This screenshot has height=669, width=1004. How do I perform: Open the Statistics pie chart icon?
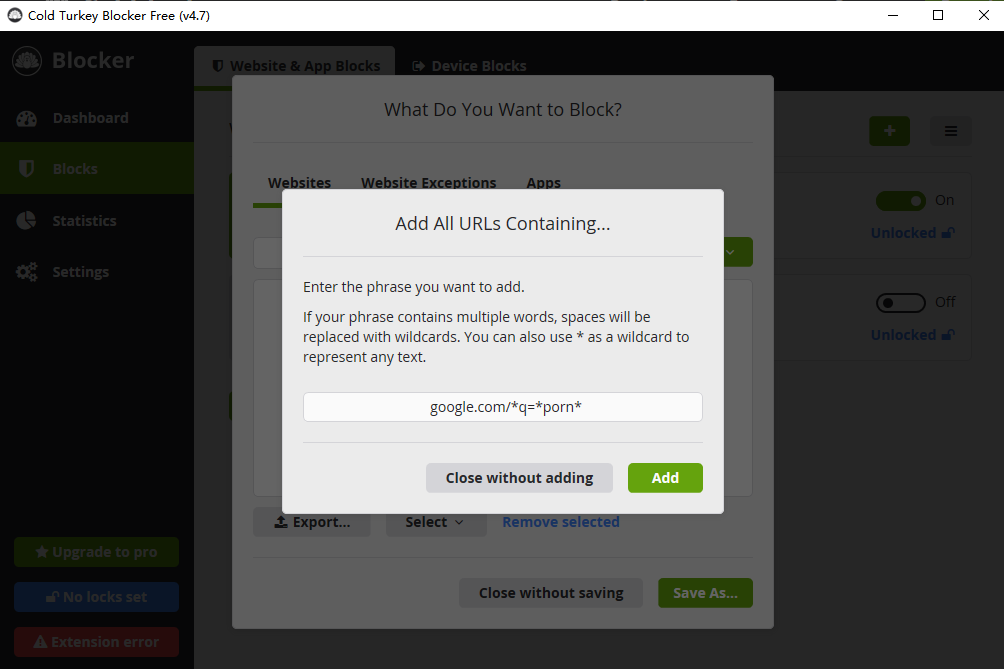[26, 221]
